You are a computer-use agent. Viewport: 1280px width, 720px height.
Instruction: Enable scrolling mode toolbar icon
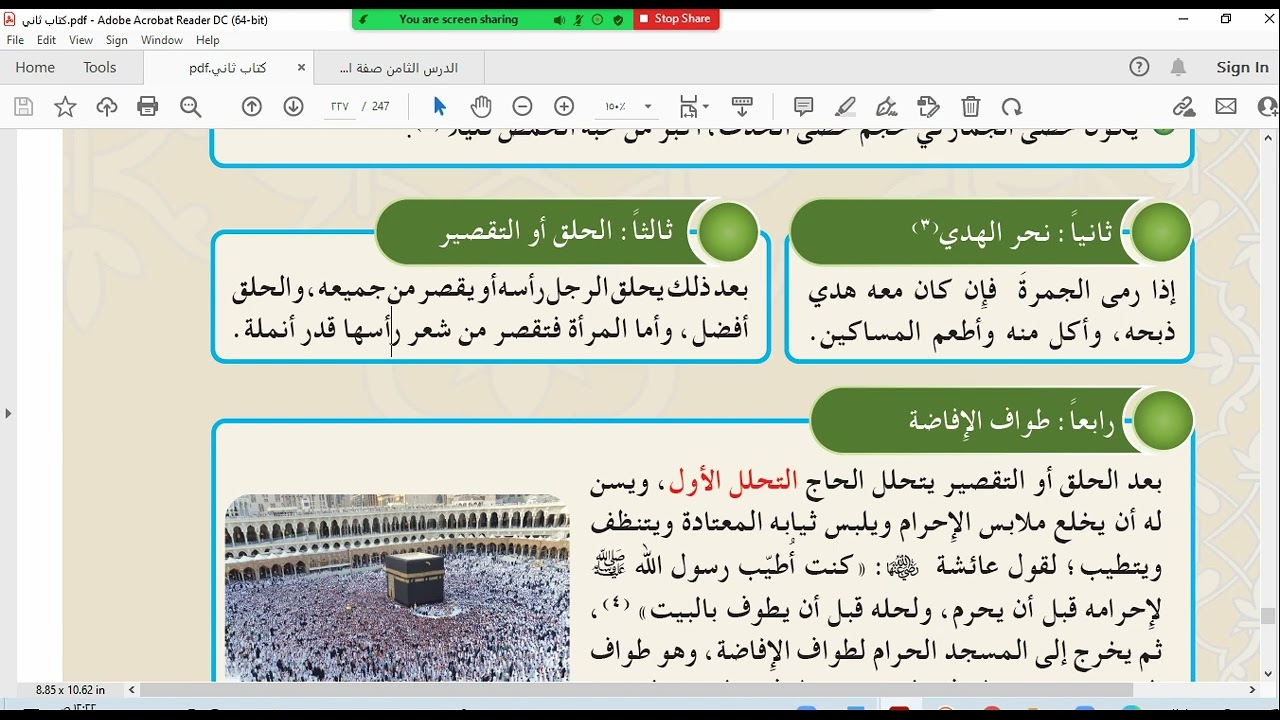click(x=742, y=106)
